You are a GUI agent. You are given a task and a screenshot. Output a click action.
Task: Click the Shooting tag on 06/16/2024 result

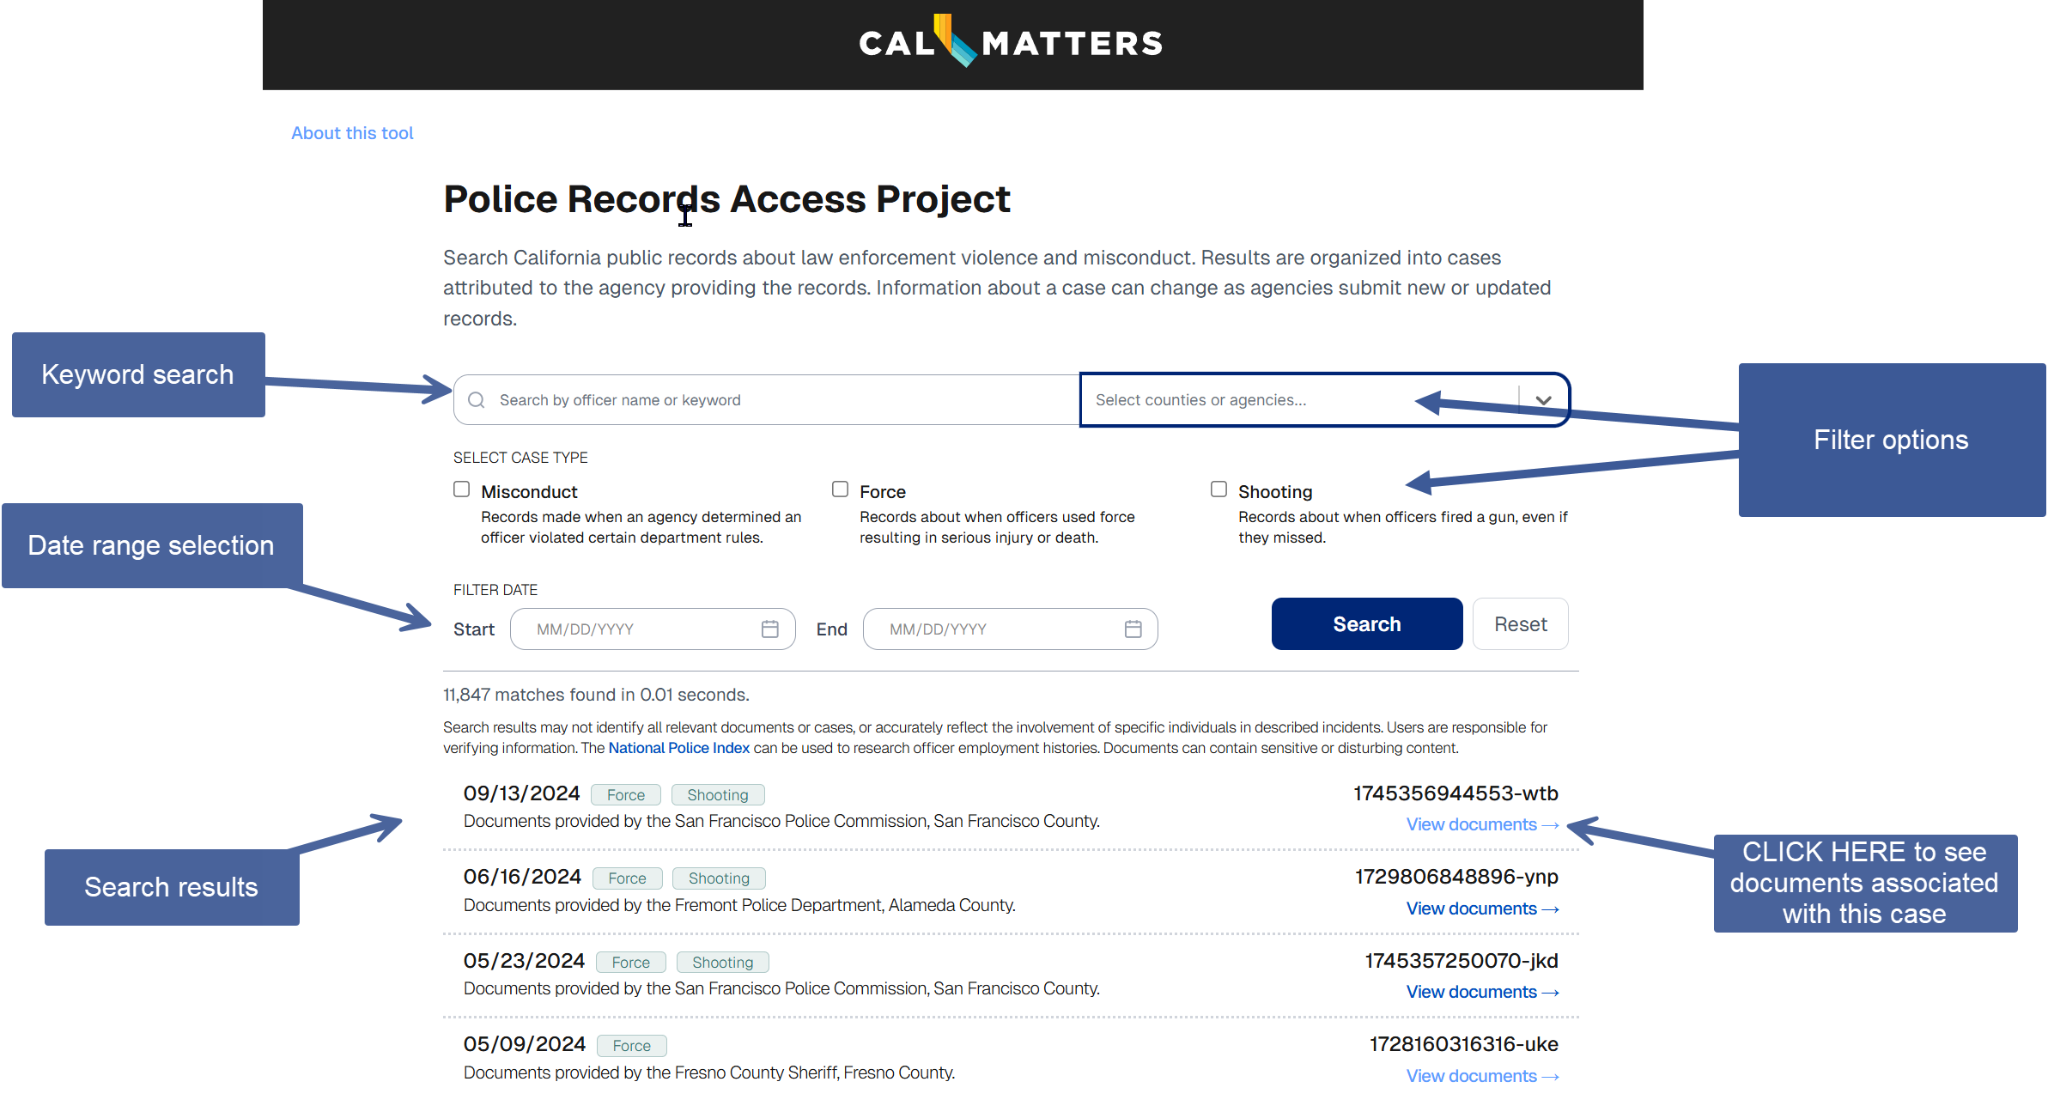point(718,878)
